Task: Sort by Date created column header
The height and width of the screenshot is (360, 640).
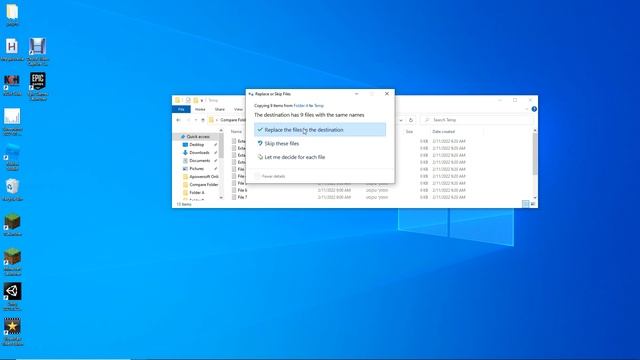Action: pyautogui.click(x=444, y=132)
